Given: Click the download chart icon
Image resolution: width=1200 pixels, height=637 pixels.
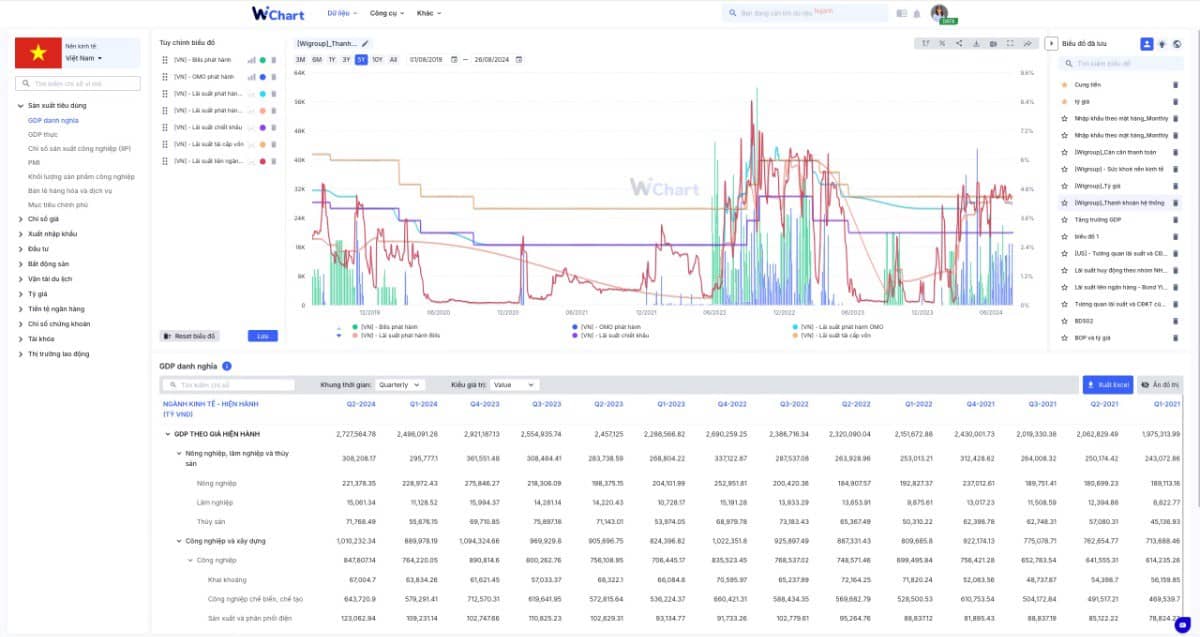Looking at the screenshot, I should (976, 43).
